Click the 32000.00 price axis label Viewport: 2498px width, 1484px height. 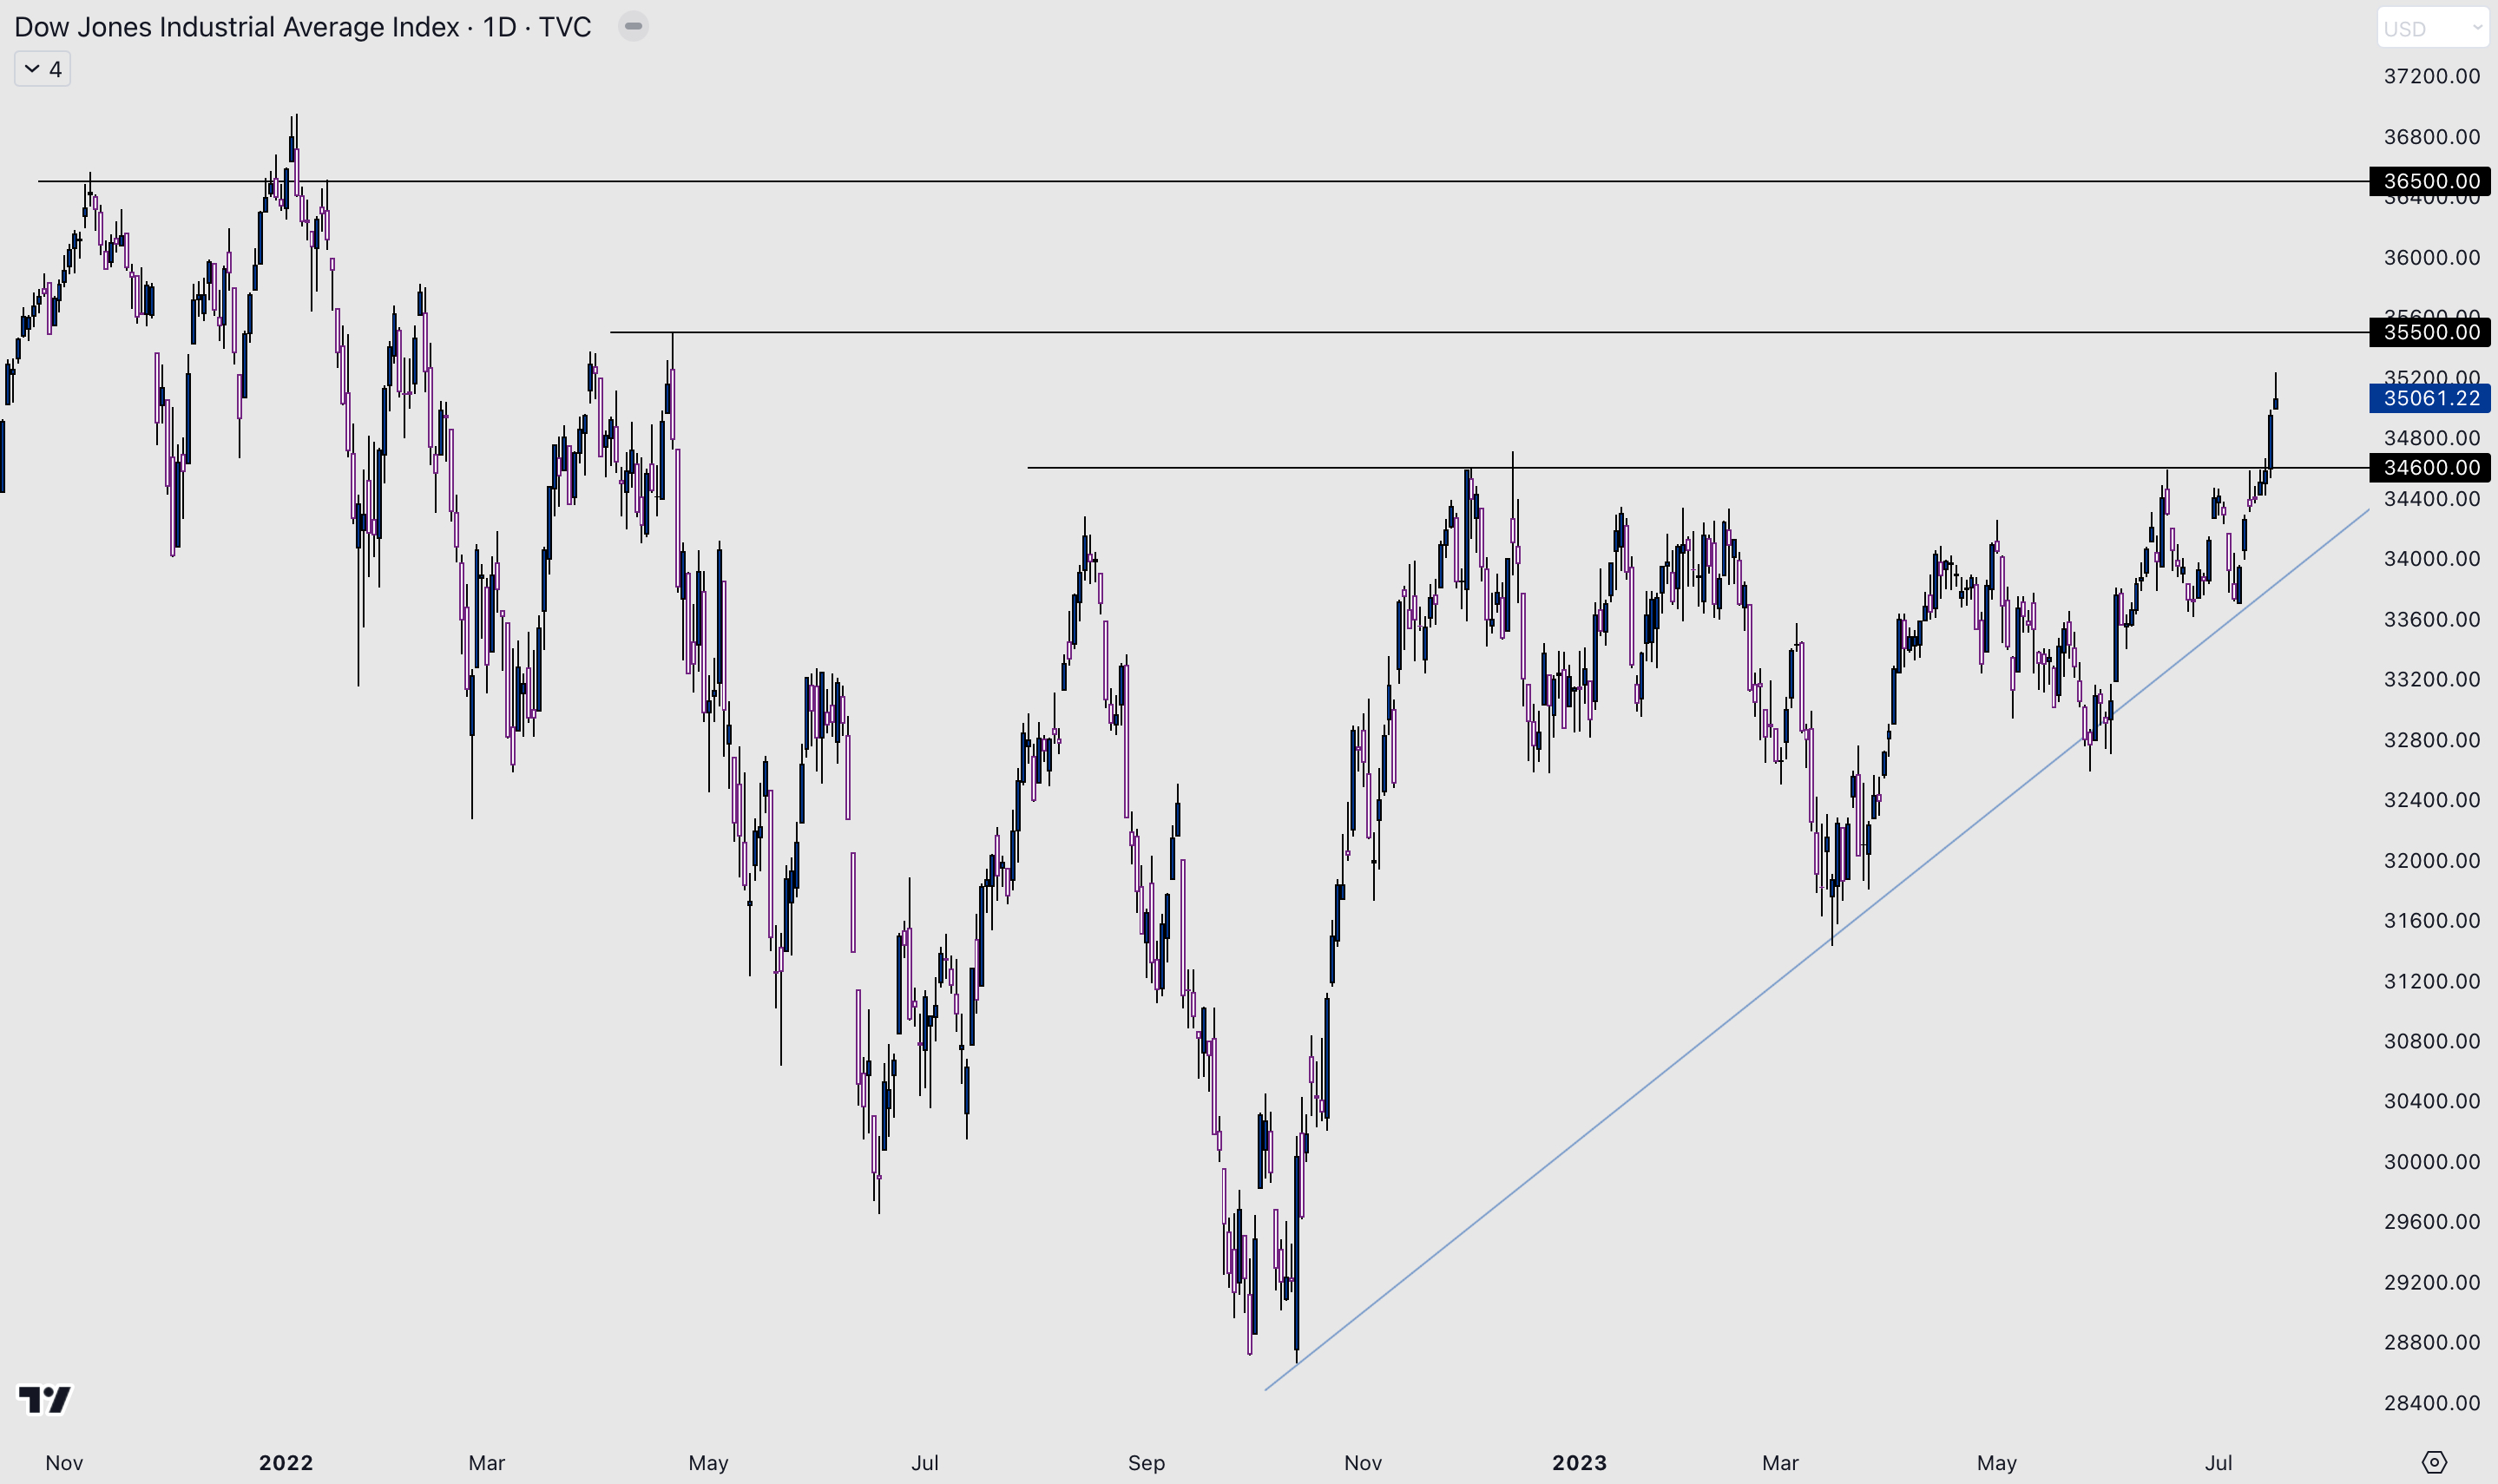point(2432,860)
